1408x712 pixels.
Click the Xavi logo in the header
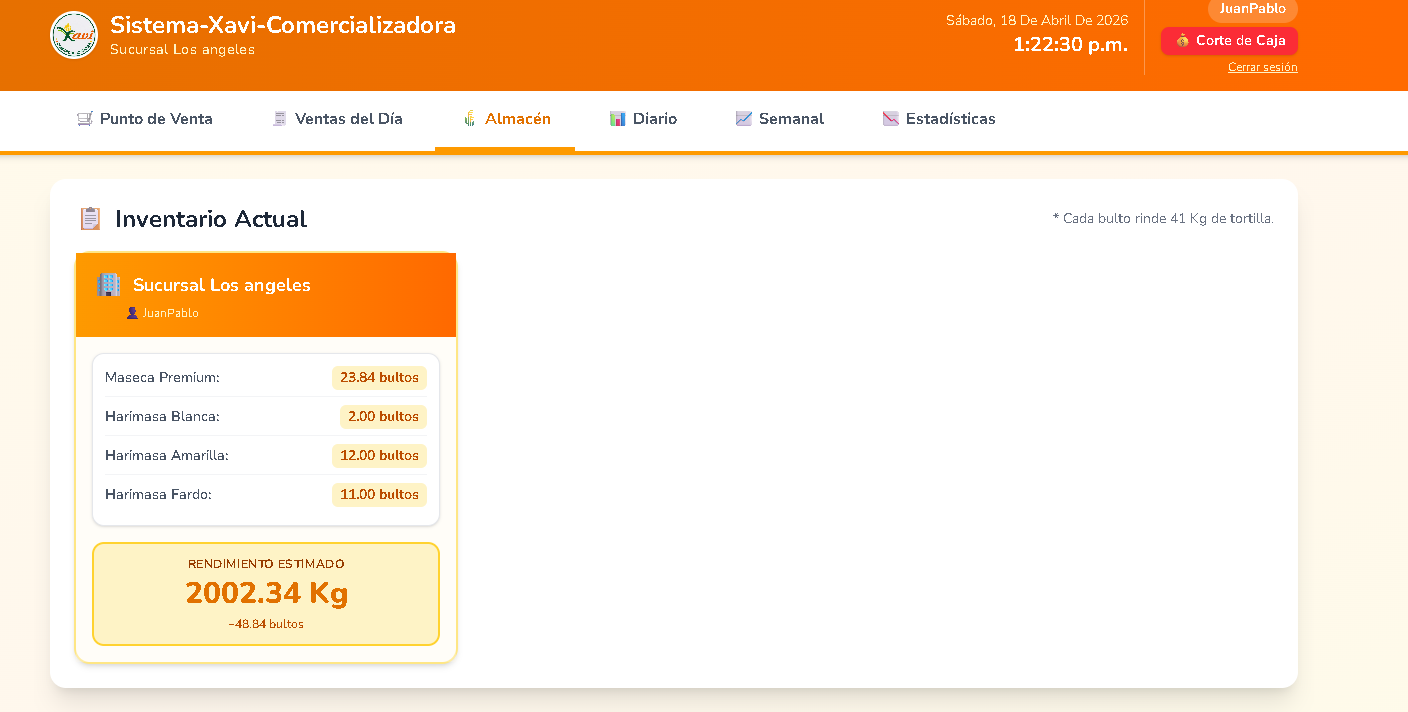tap(73, 35)
